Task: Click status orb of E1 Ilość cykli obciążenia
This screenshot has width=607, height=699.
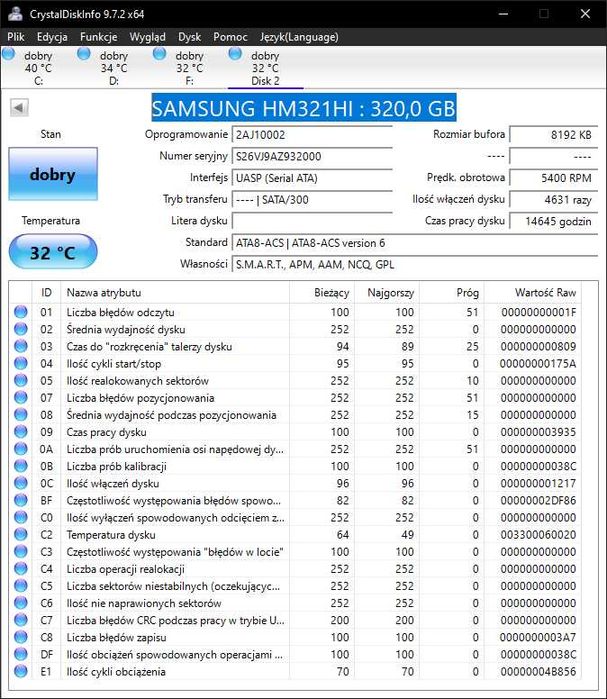Action: tap(21, 671)
